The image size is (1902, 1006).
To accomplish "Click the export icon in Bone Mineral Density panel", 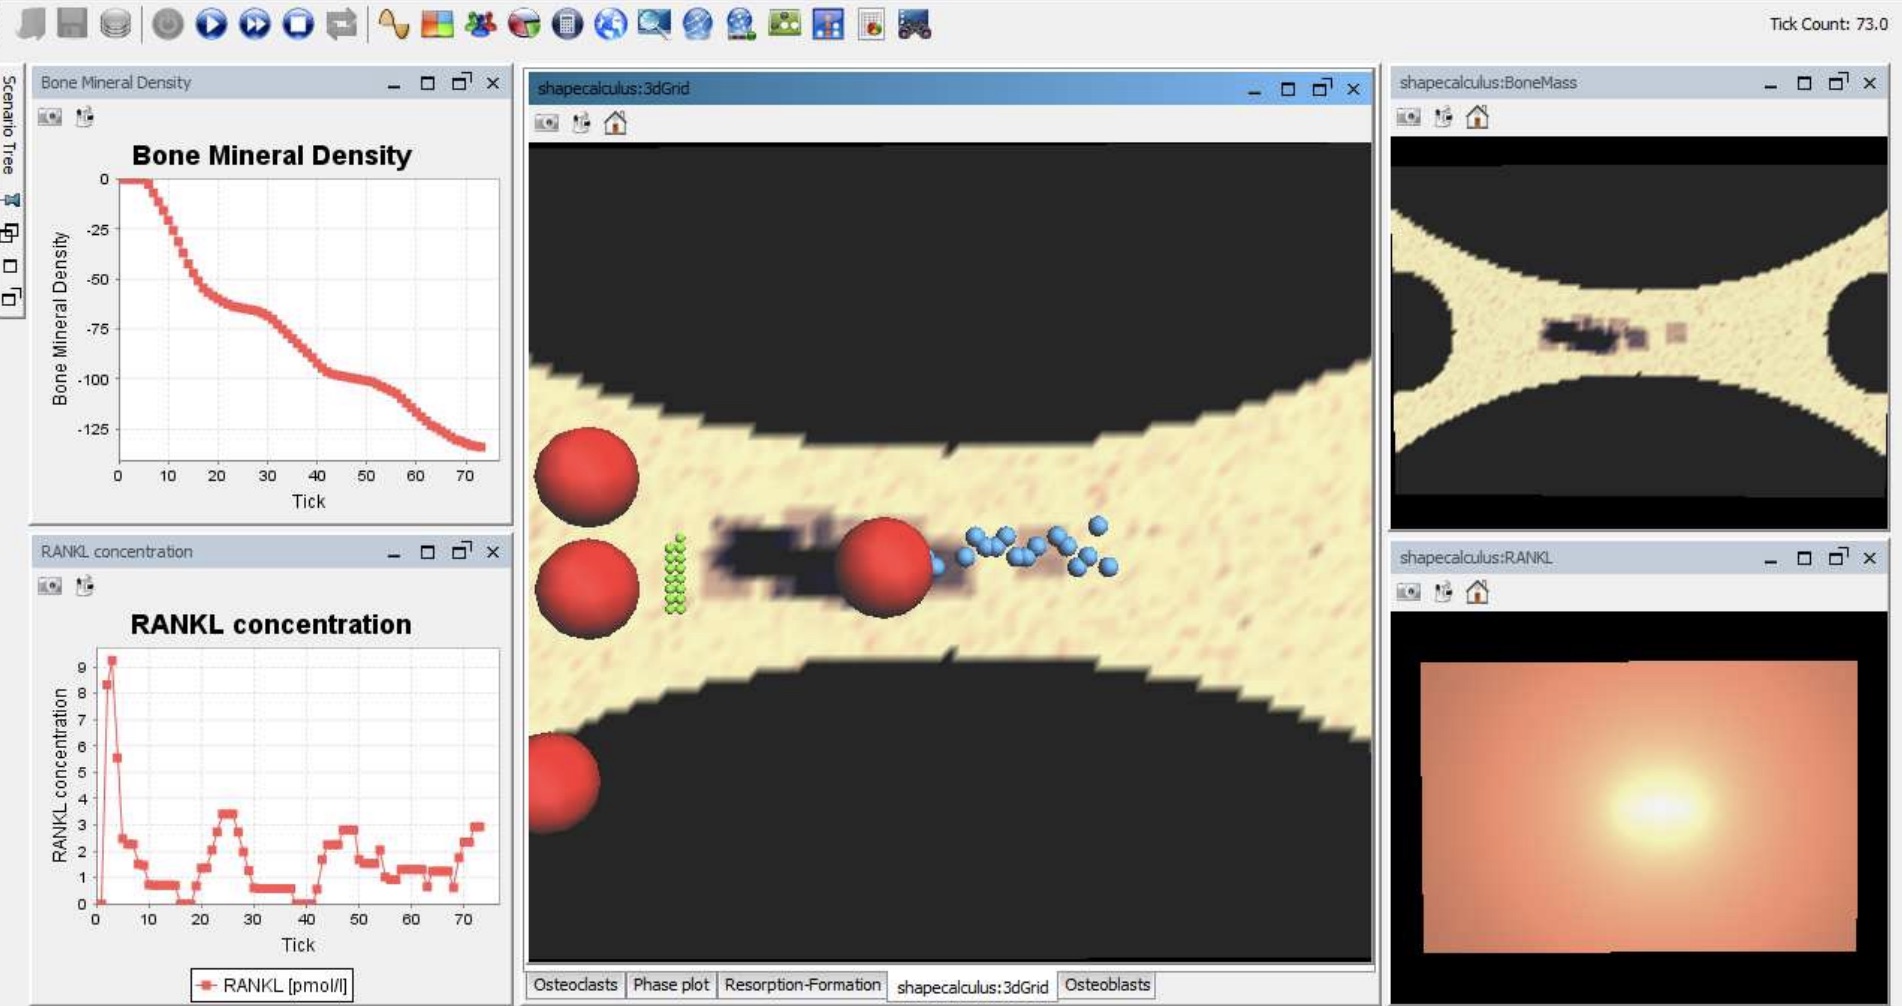I will click(85, 117).
